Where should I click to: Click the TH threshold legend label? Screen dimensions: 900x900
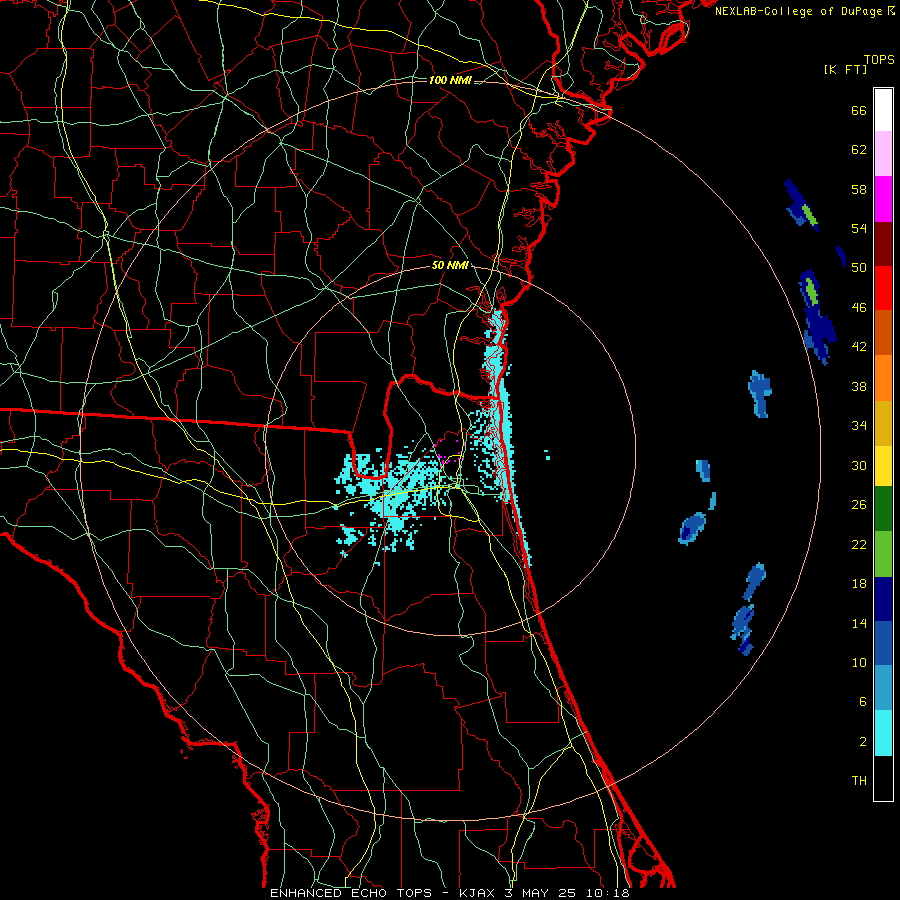pyautogui.click(x=859, y=781)
